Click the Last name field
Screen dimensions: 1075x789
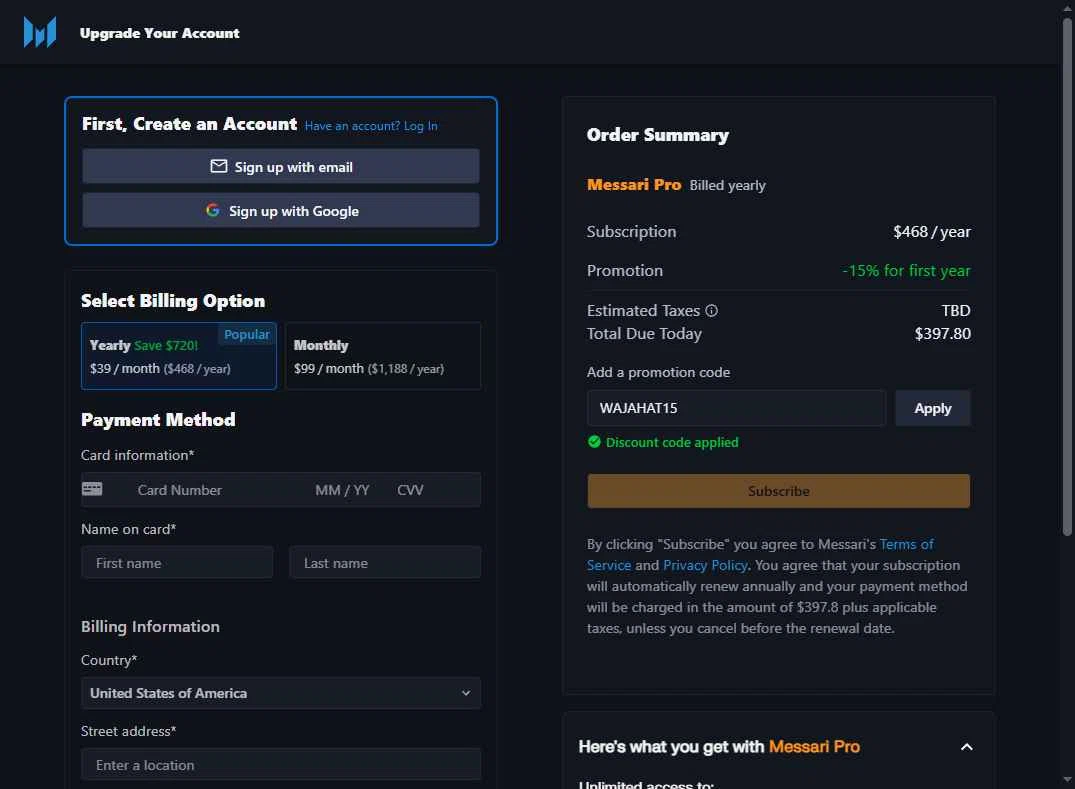385,563
